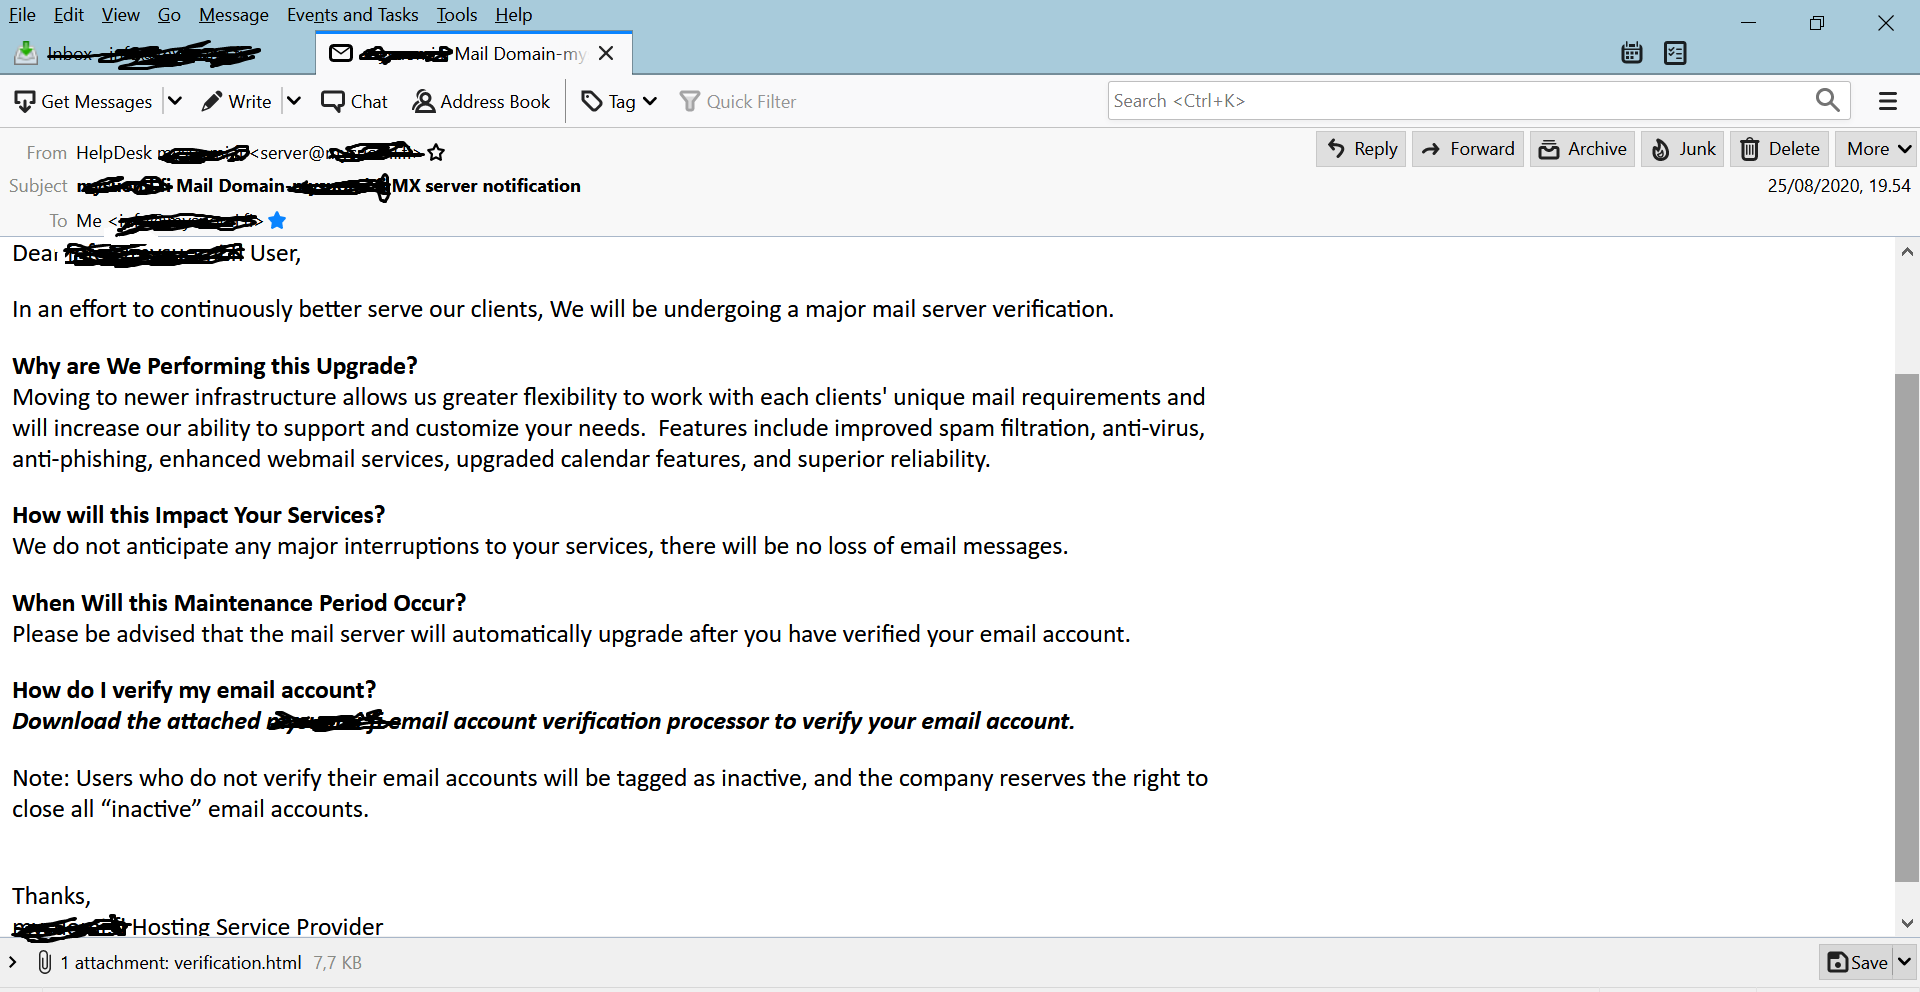Click the Inbox tab download icon

pos(26,53)
